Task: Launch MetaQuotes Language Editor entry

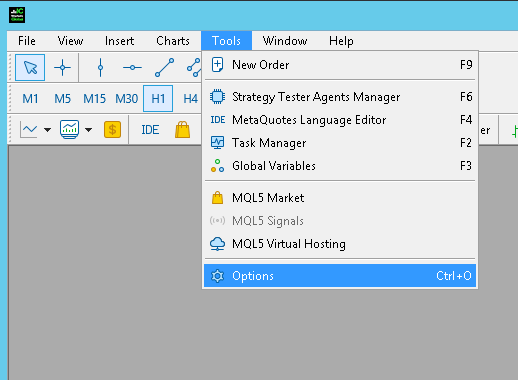Action: point(340,120)
